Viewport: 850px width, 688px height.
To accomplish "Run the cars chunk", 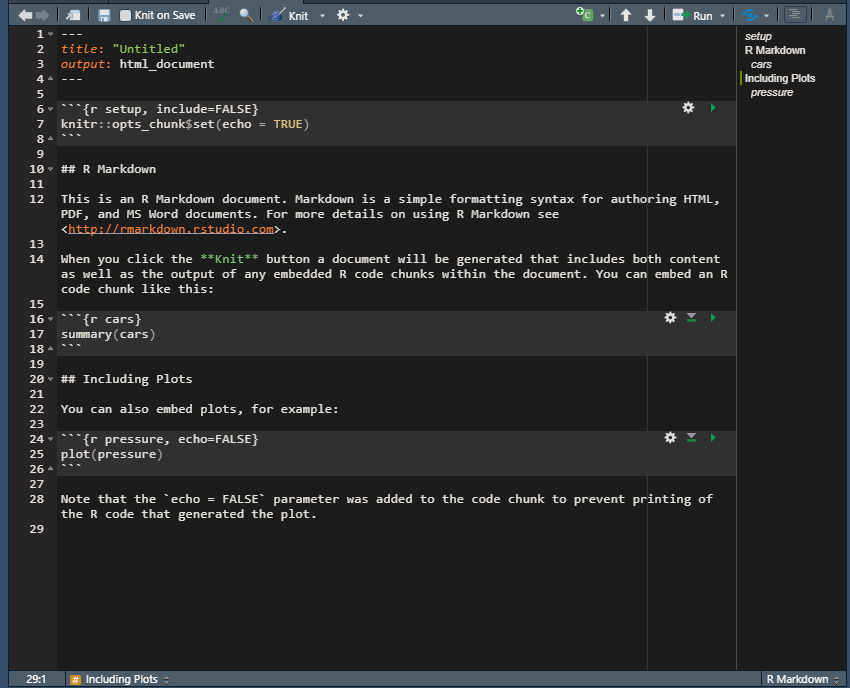I will point(713,317).
